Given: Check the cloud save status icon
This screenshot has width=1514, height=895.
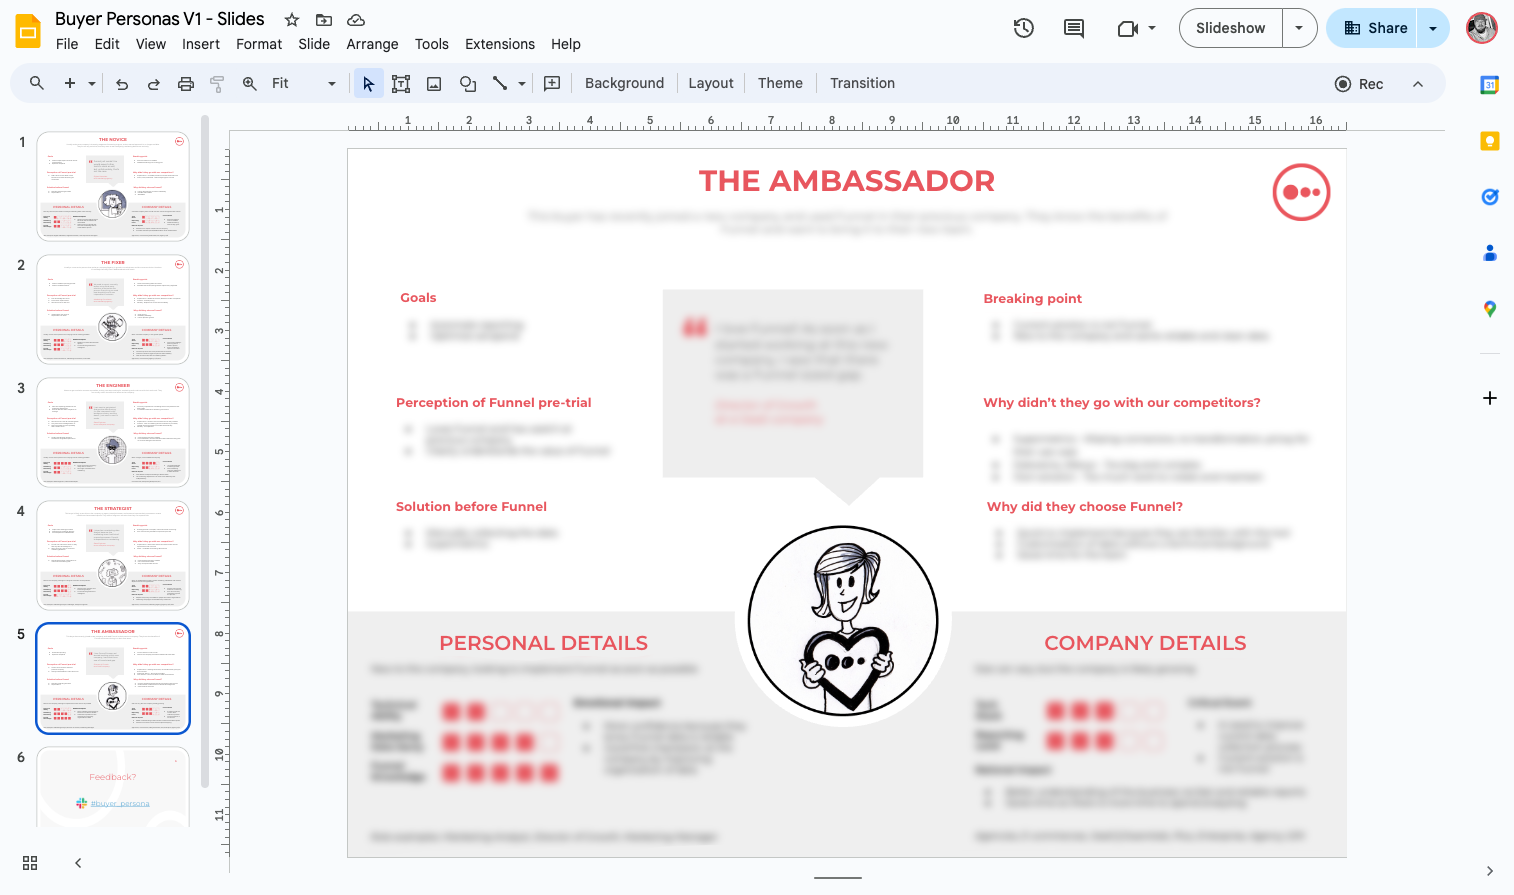Looking at the screenshot, I should coord(356,20).
